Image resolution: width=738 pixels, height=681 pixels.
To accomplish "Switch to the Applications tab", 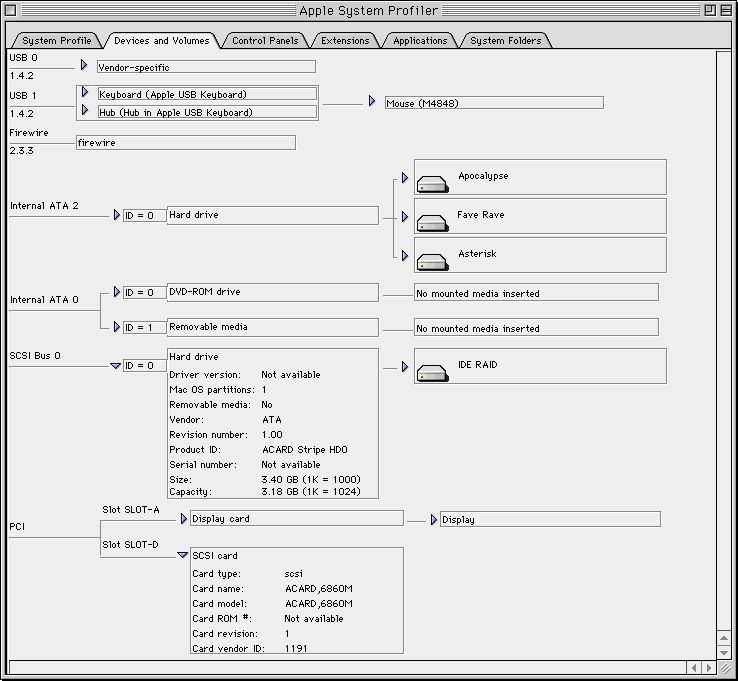I will 420,41.
